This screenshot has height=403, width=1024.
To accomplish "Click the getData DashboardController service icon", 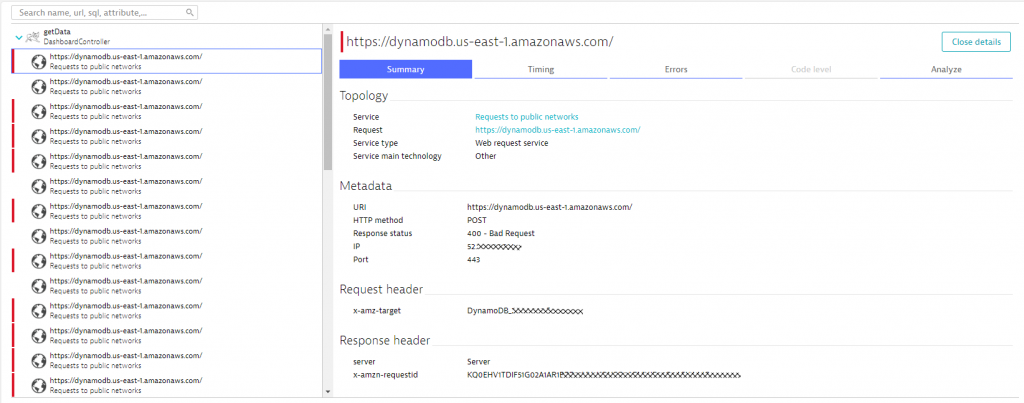I will pos(32,37).
